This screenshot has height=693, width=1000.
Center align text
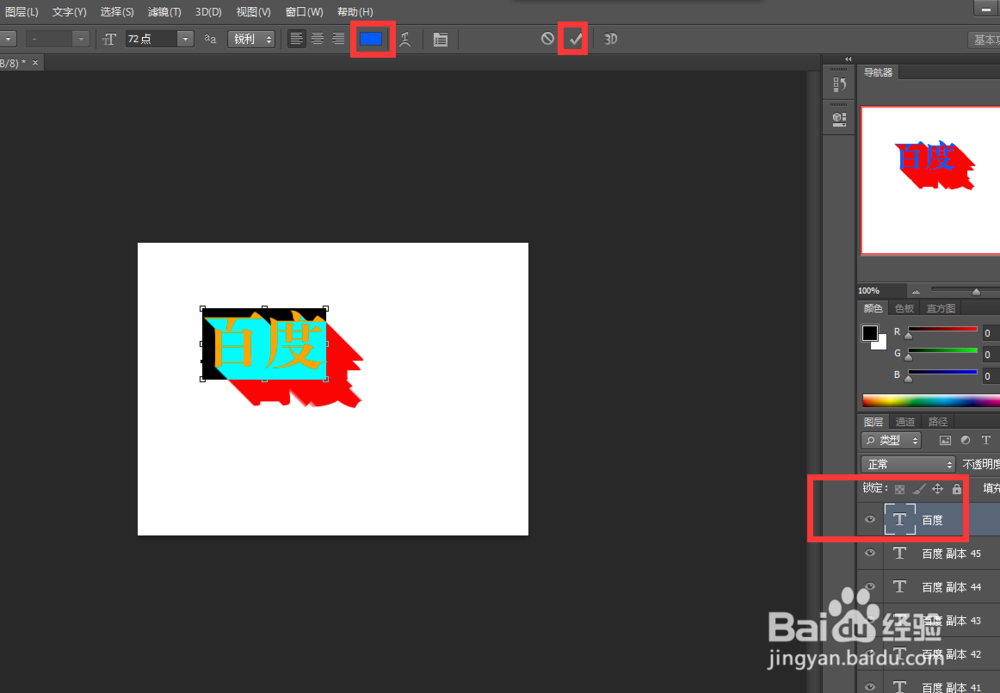[317, 39]
